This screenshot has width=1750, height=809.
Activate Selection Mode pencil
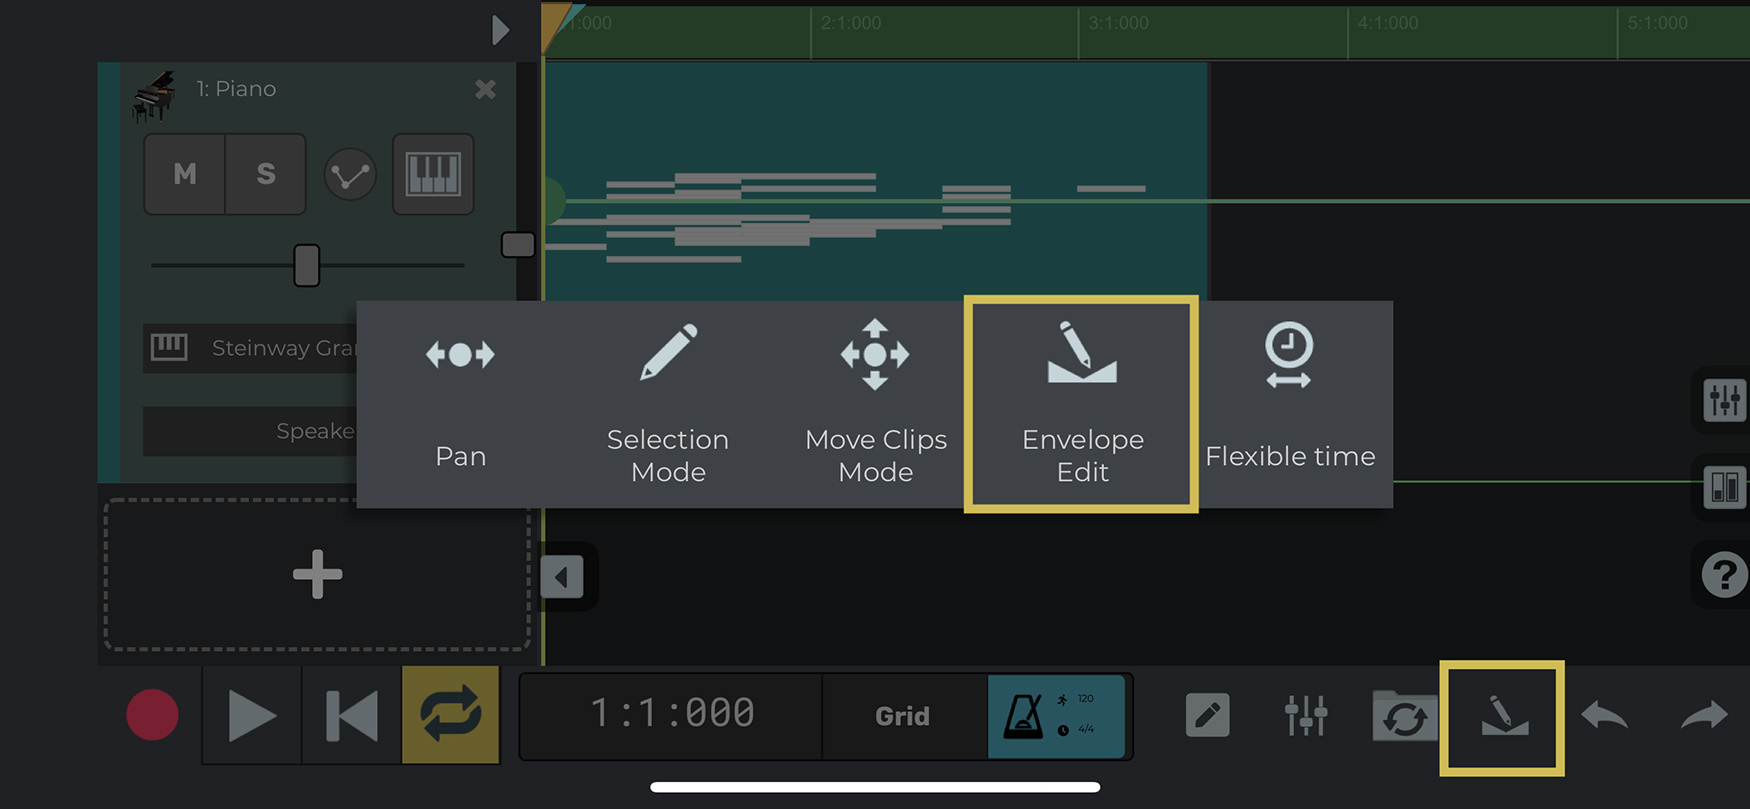point(668,404)
